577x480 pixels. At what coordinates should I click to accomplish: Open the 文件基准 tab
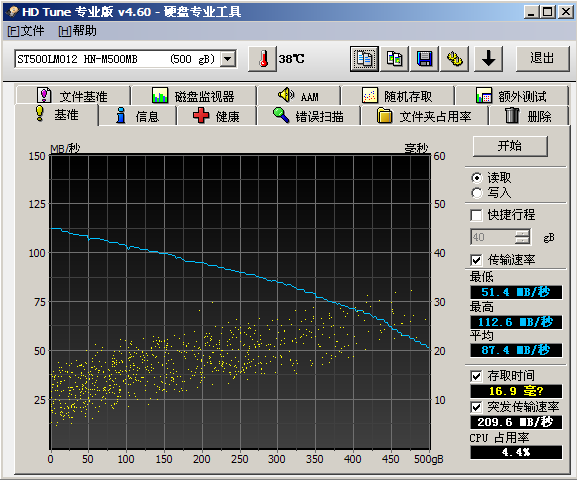pyautogui.click(x=72, y=96)
